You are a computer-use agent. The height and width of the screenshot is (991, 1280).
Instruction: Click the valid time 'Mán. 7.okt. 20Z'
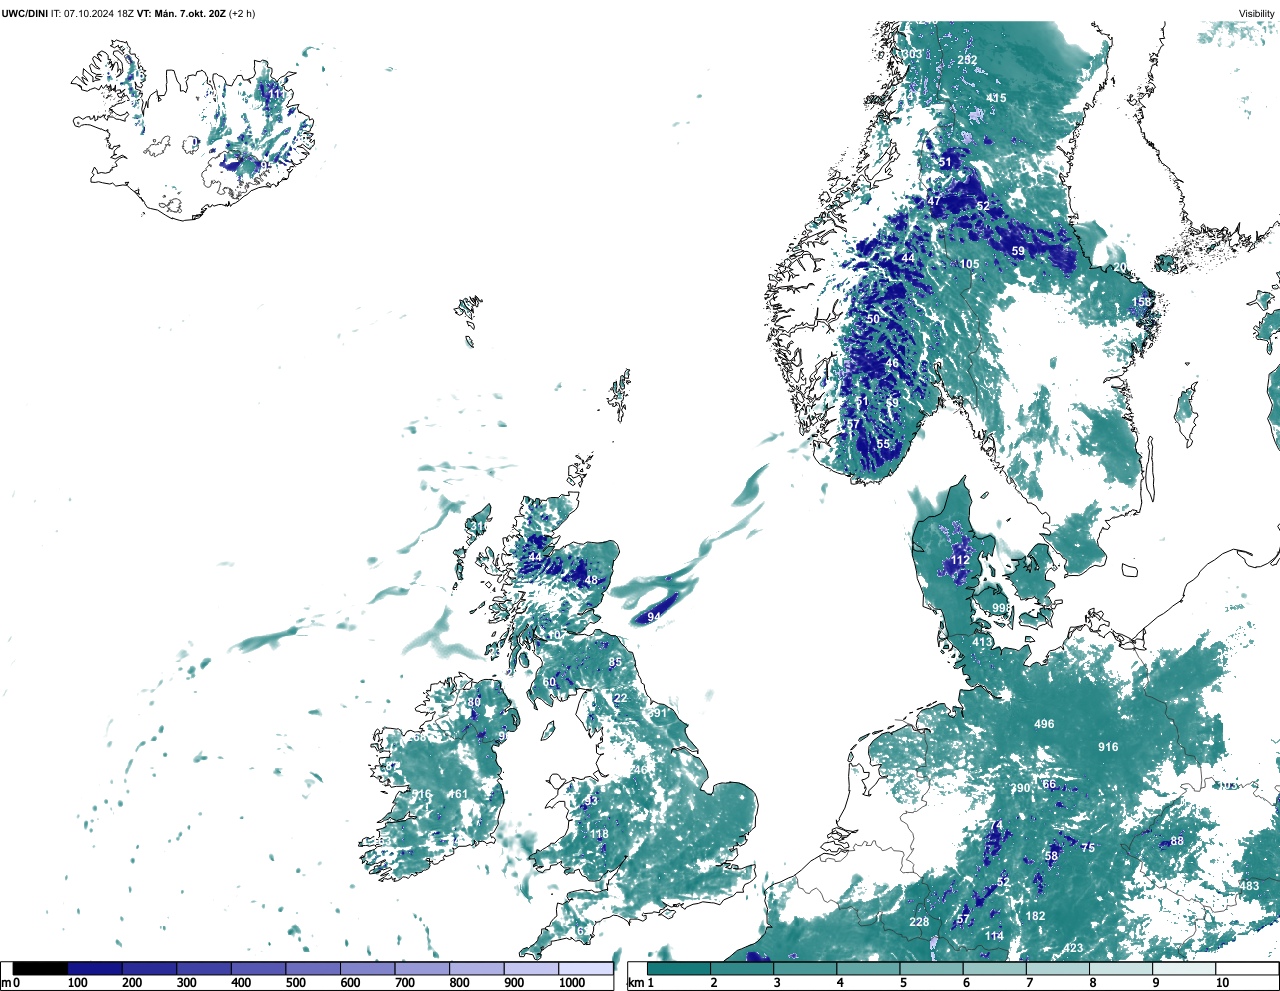(190, 14)
